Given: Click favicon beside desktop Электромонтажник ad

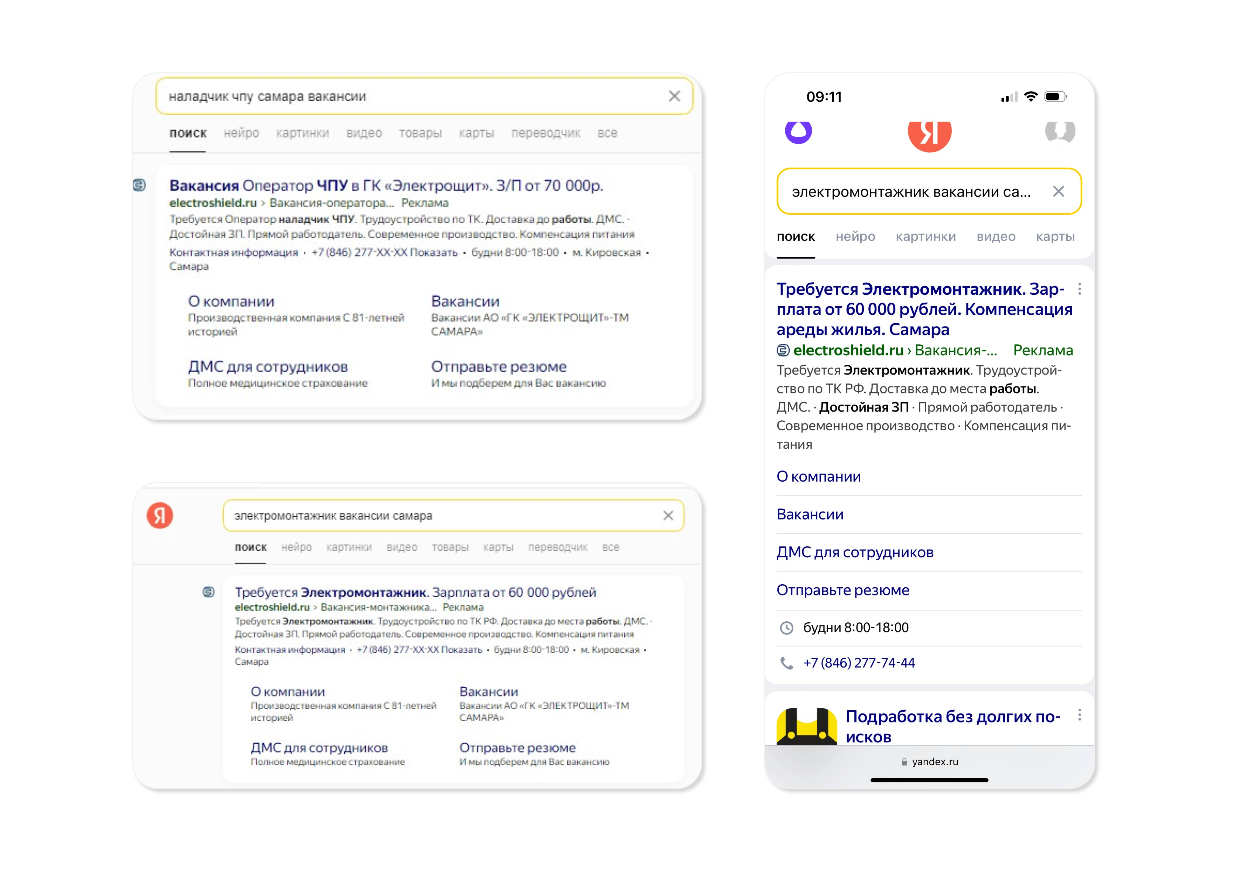Looking at the screenshot, I should click(208, 592).
